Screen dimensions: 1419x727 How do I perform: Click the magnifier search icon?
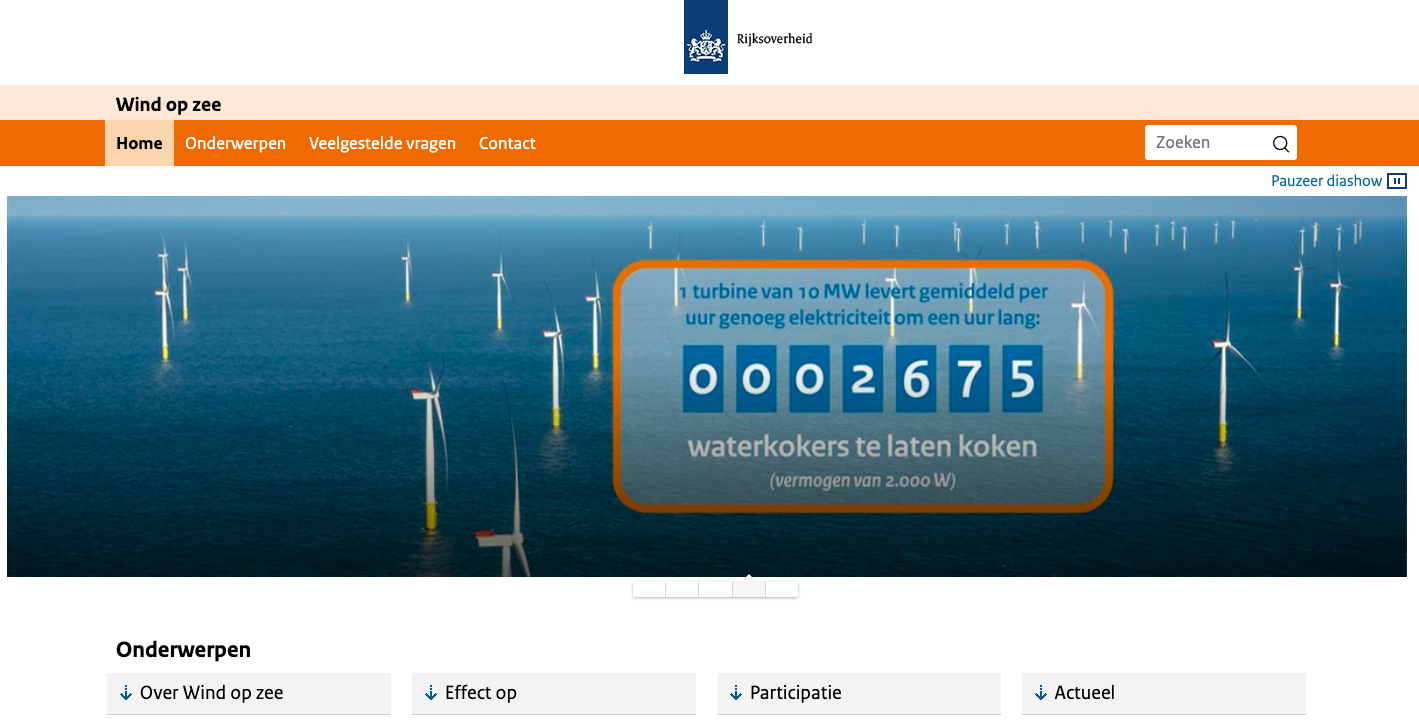coord(1281,144)
